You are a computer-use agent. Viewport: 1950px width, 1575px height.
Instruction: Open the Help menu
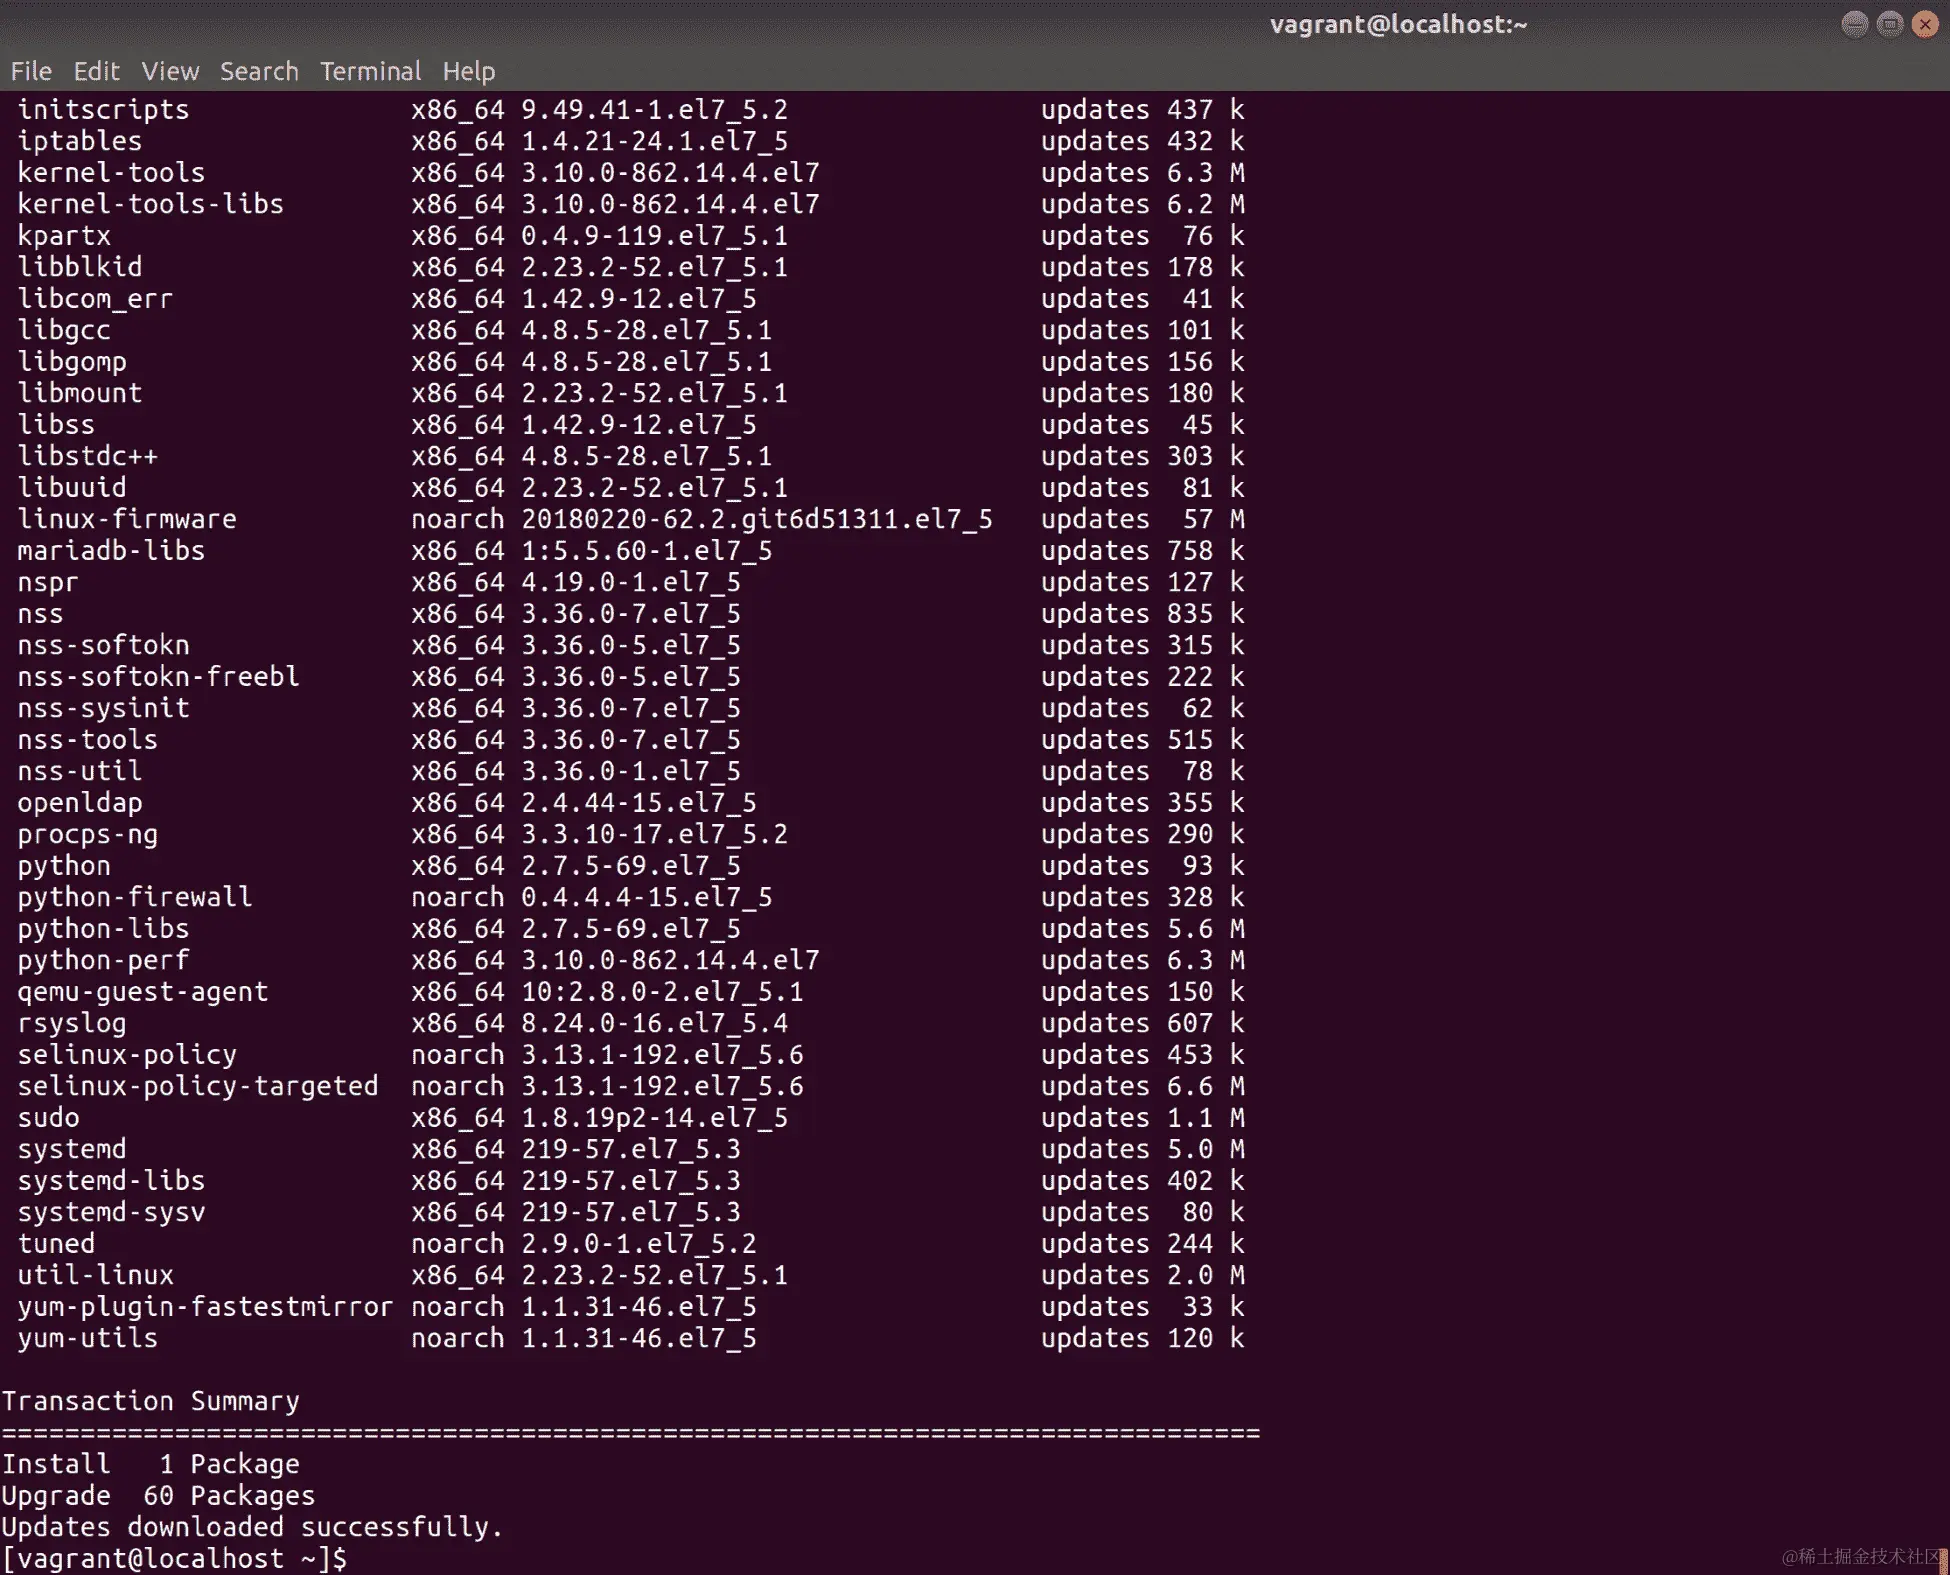[468, 71]
